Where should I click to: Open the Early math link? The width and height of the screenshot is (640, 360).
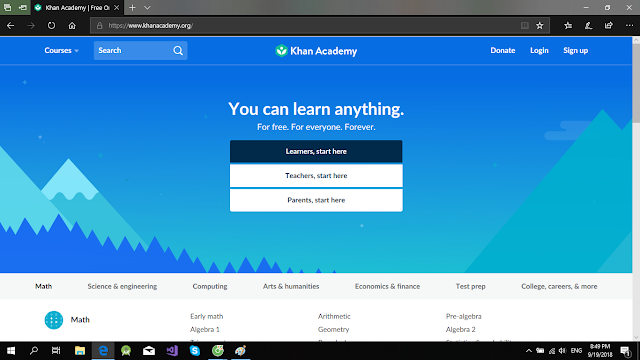207,316
